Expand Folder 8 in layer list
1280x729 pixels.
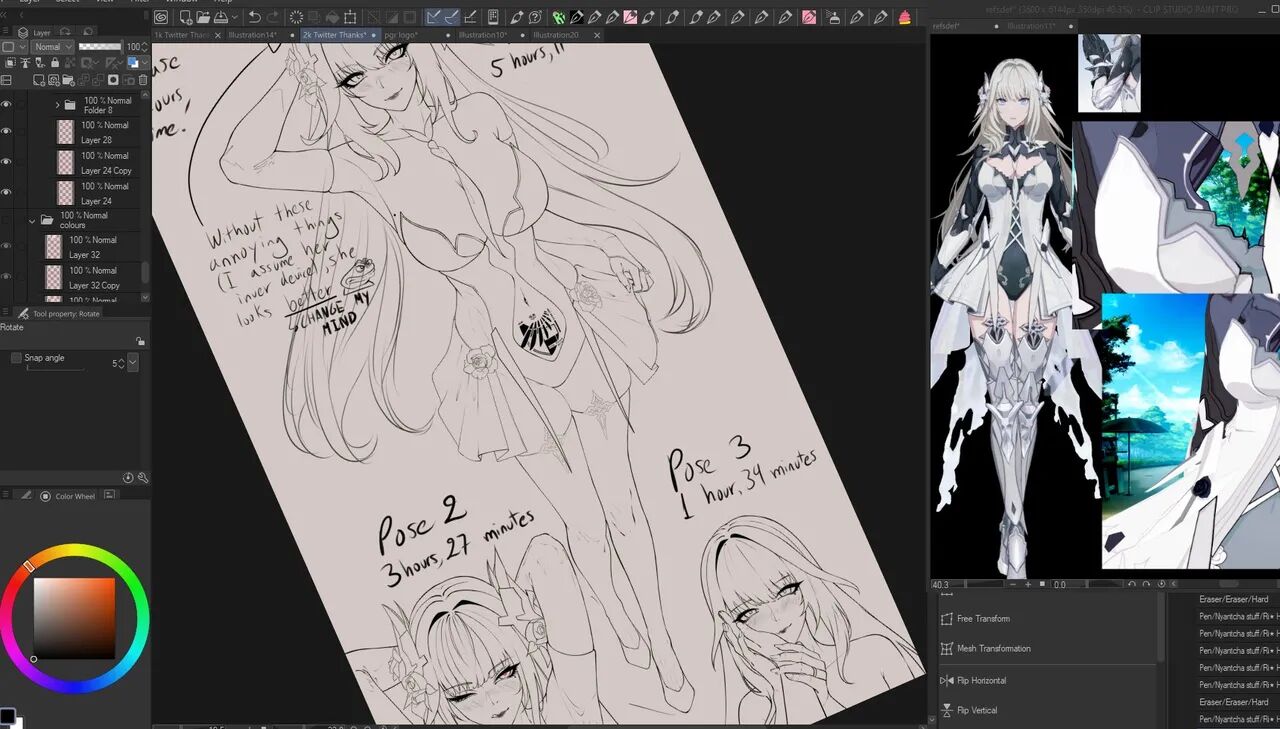point(57,104)
